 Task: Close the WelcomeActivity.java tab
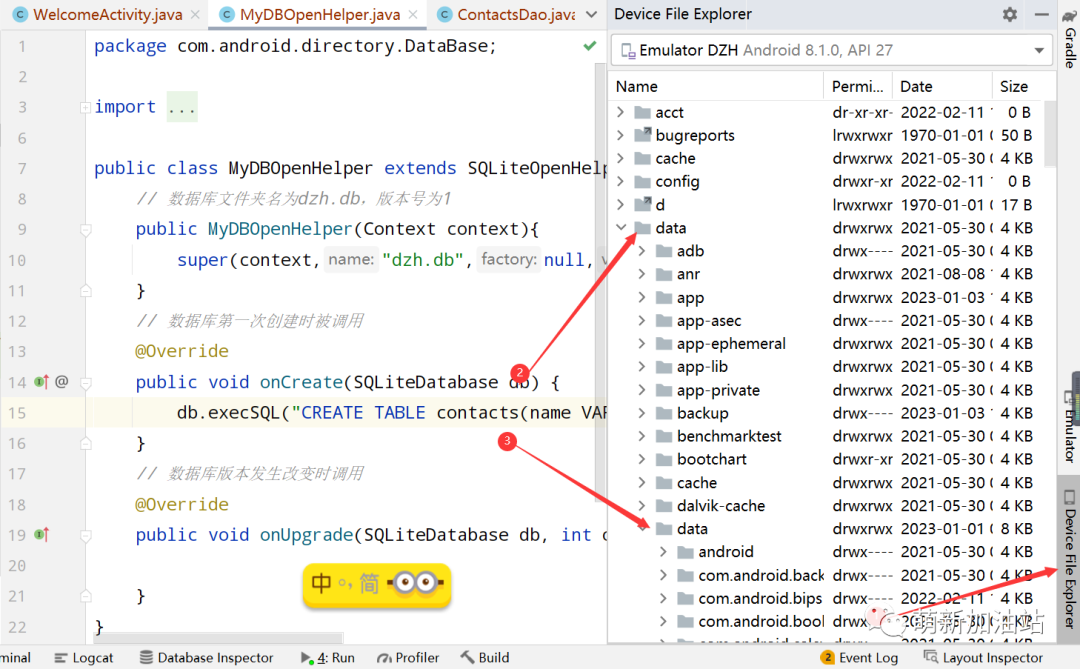196,14
